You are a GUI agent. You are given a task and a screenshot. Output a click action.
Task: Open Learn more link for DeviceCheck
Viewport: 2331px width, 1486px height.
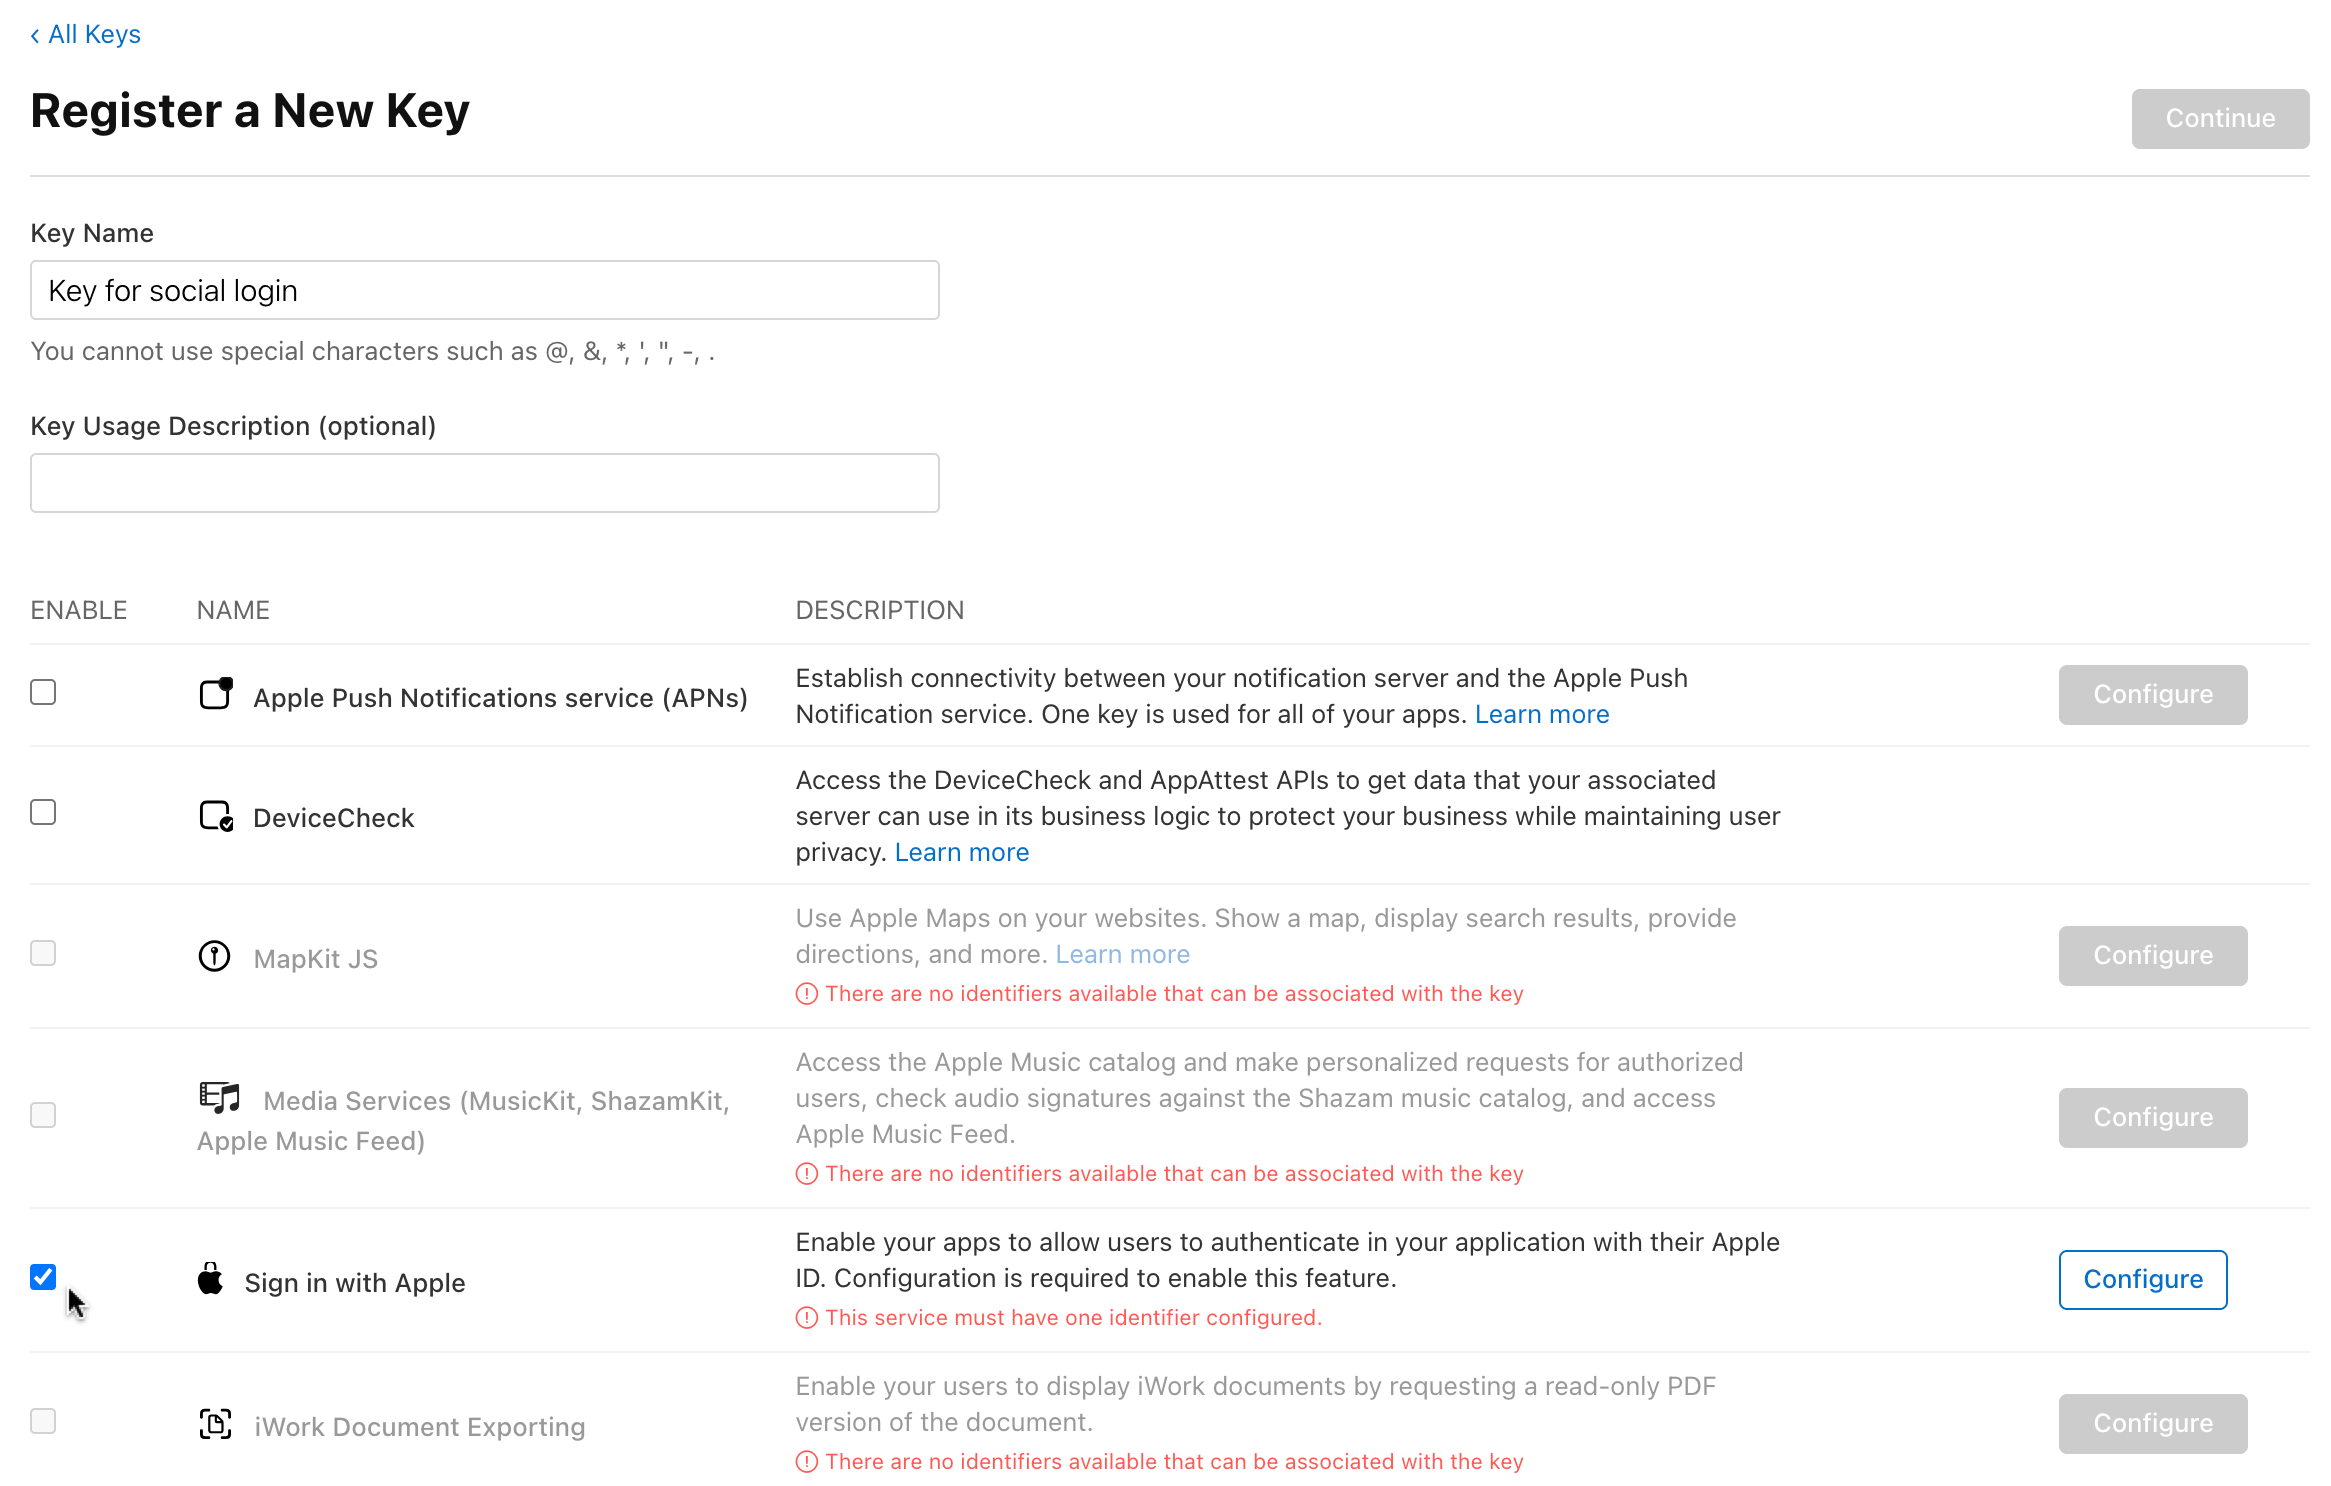pyautogui.click(x=962, y=852)
